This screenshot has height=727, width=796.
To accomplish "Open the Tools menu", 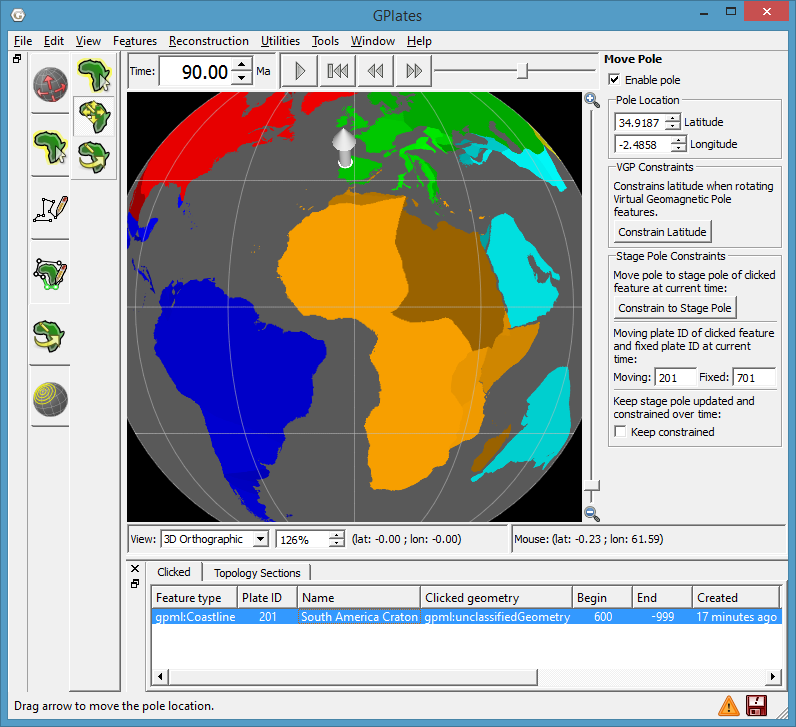I will [325, 41].
